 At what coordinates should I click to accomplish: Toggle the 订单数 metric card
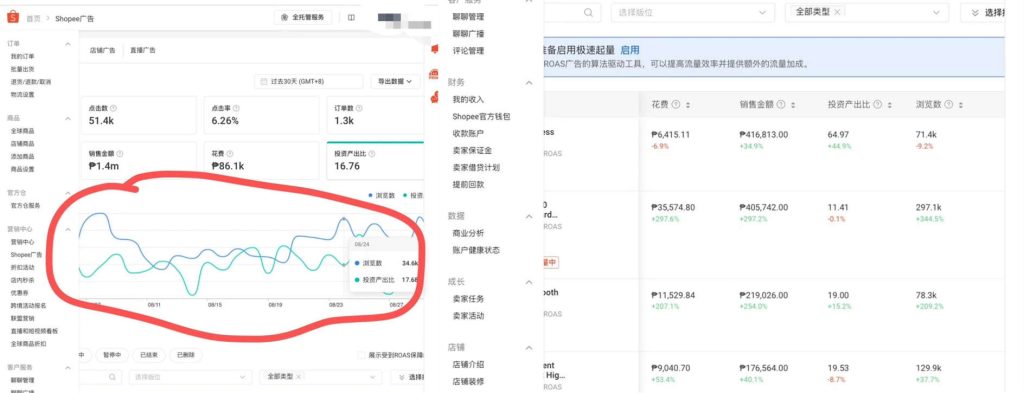pyautogui.click(x=376, y=116)
